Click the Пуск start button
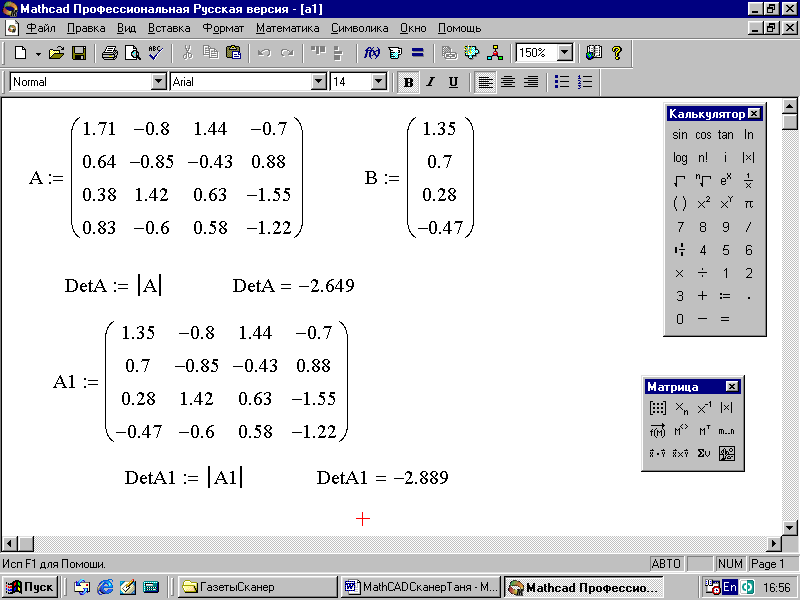The image size is (800, 600). tap(30, 587)
